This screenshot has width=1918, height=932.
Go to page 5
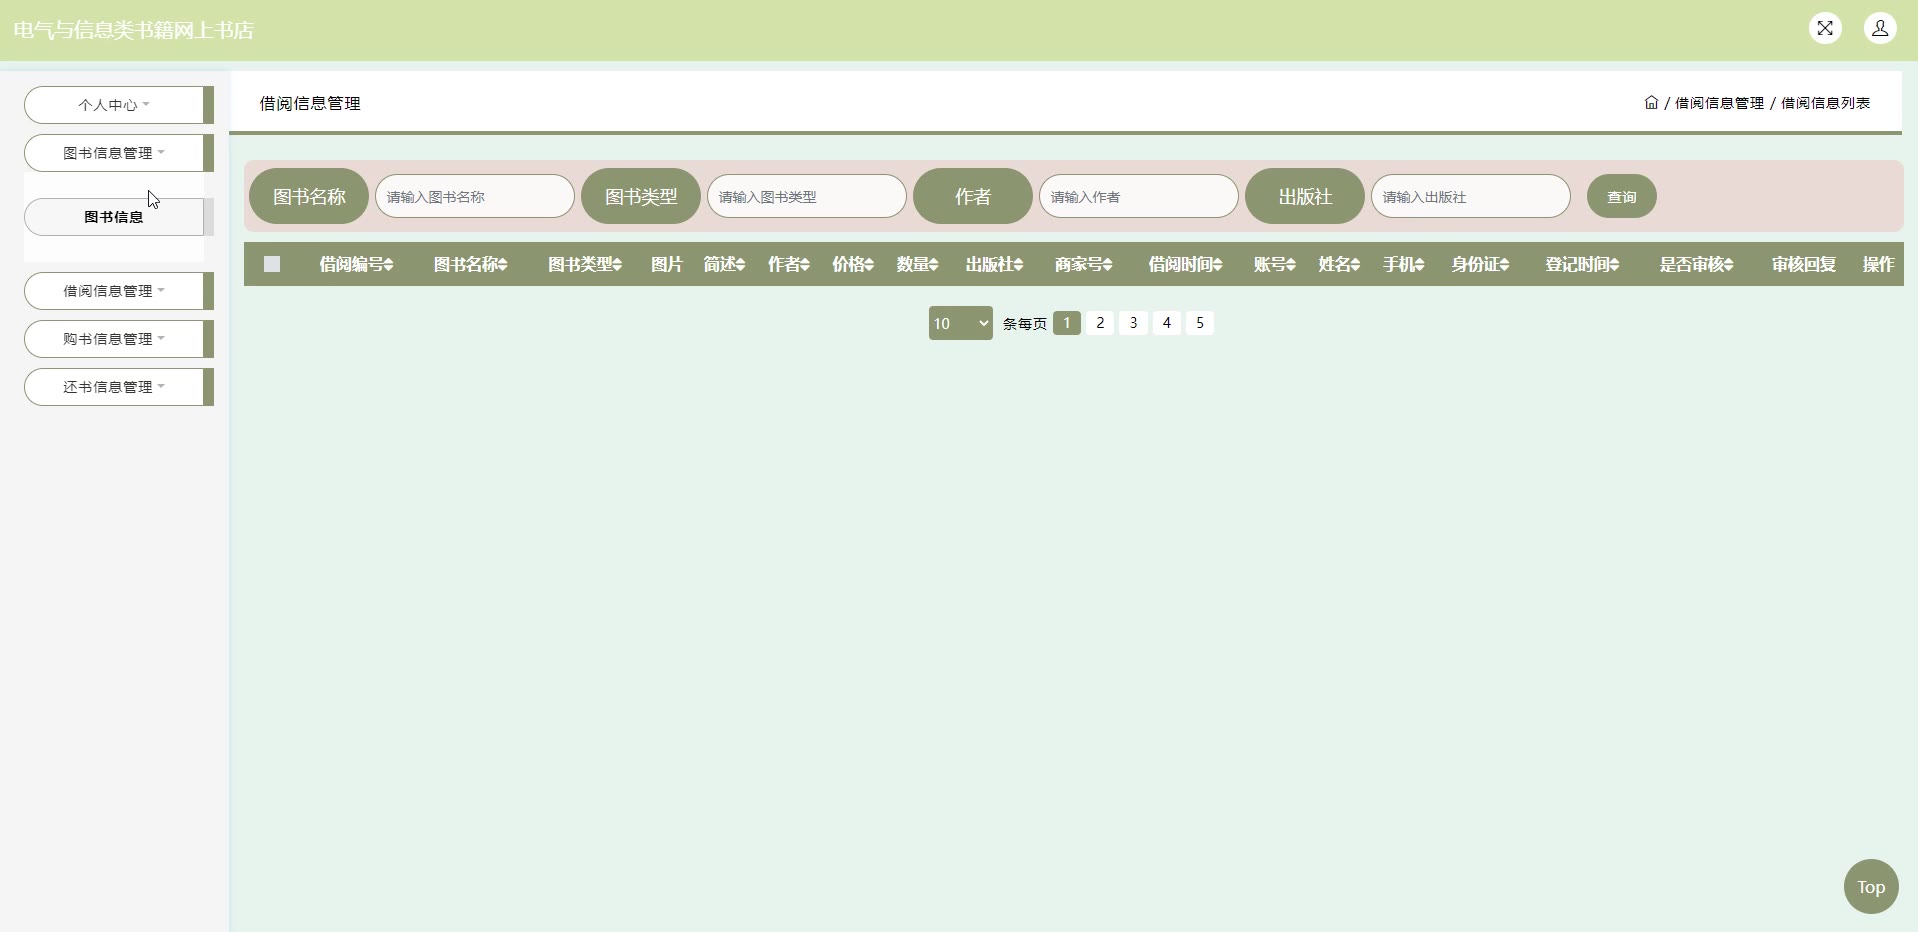click(1200, 323)
